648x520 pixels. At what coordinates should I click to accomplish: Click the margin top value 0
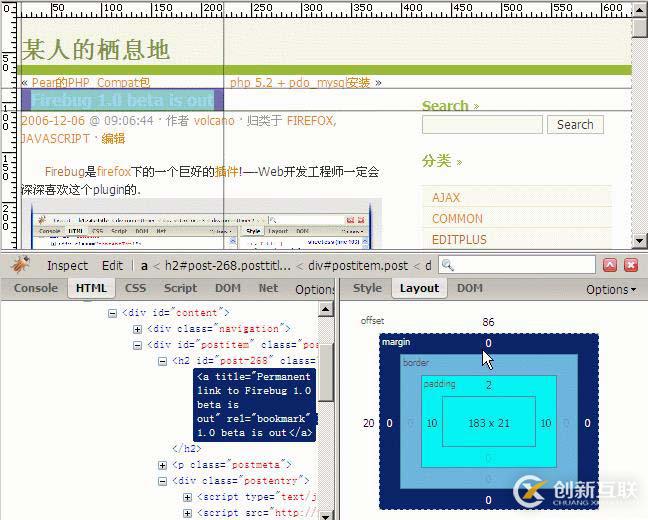(x=488, y=343)
